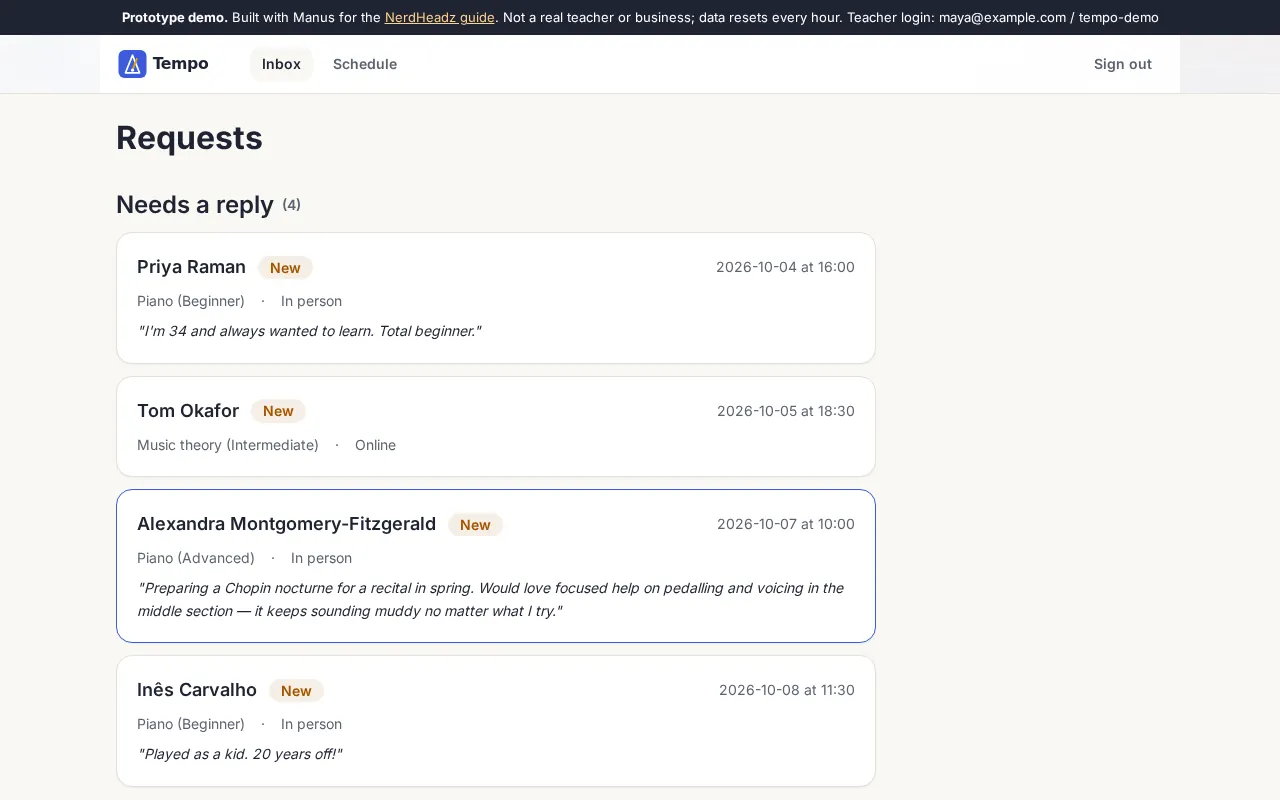
Task: Switch to the Schedule tab
Action: [x=365, y=64]
